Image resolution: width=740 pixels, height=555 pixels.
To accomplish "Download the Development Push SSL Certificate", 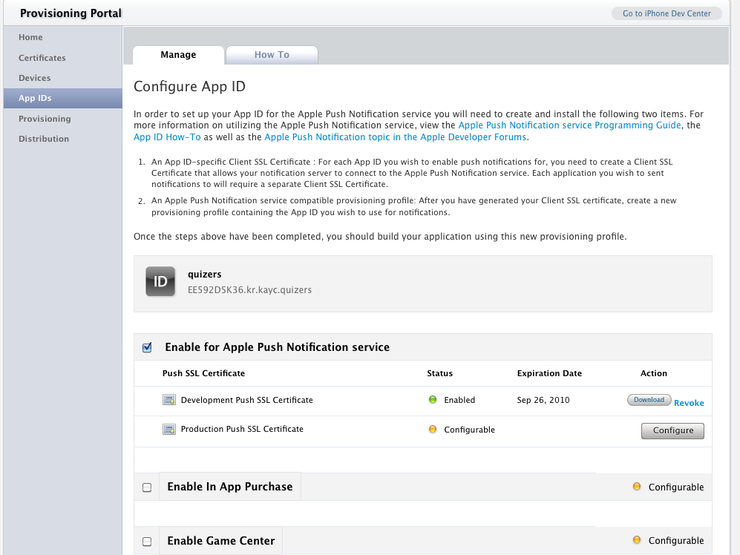I will (x=649, y=400).
